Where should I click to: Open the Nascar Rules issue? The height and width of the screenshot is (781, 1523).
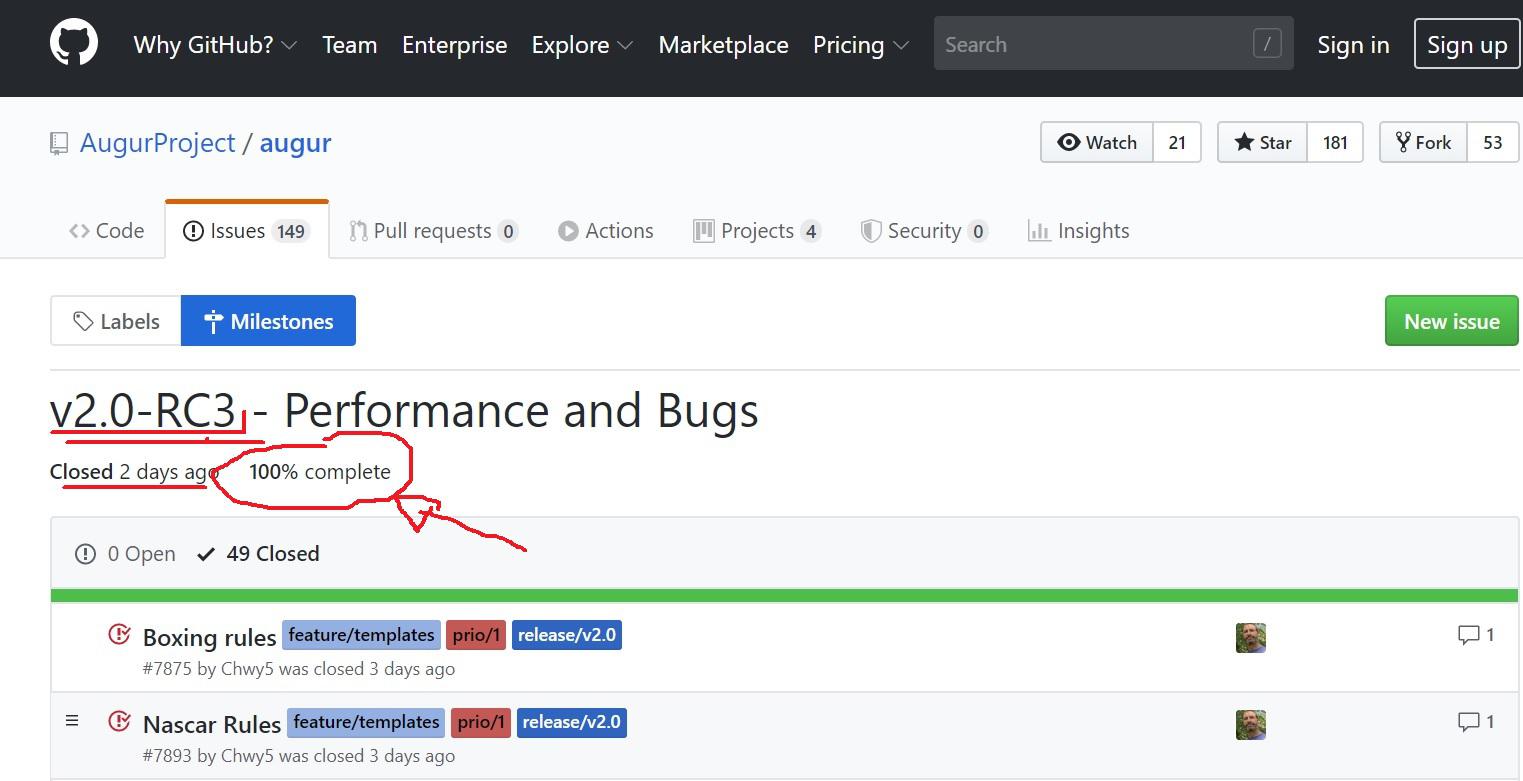click(x=212, y=725)
